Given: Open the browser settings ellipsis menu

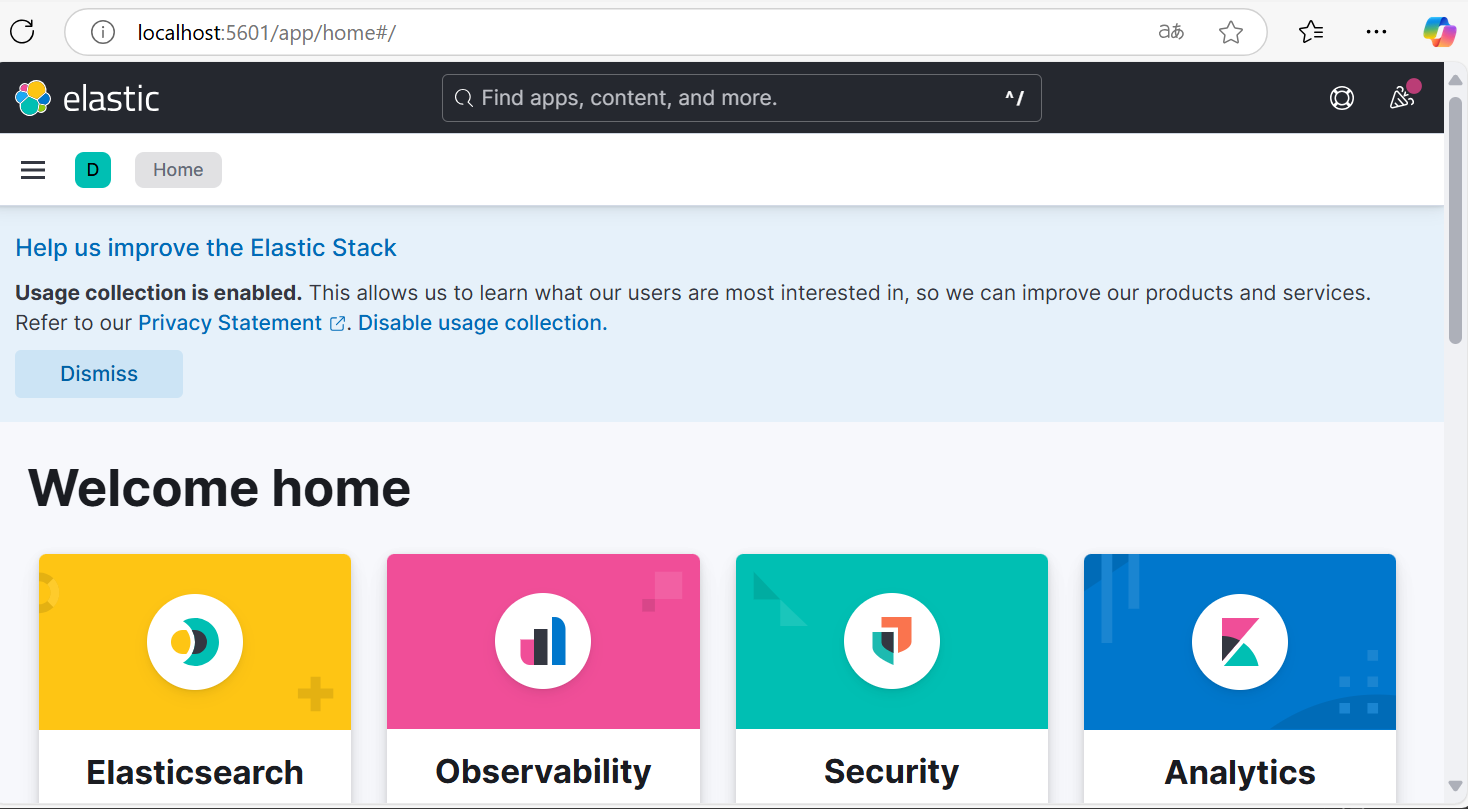Looking at the screenshot, I should tap(1376, 32).
